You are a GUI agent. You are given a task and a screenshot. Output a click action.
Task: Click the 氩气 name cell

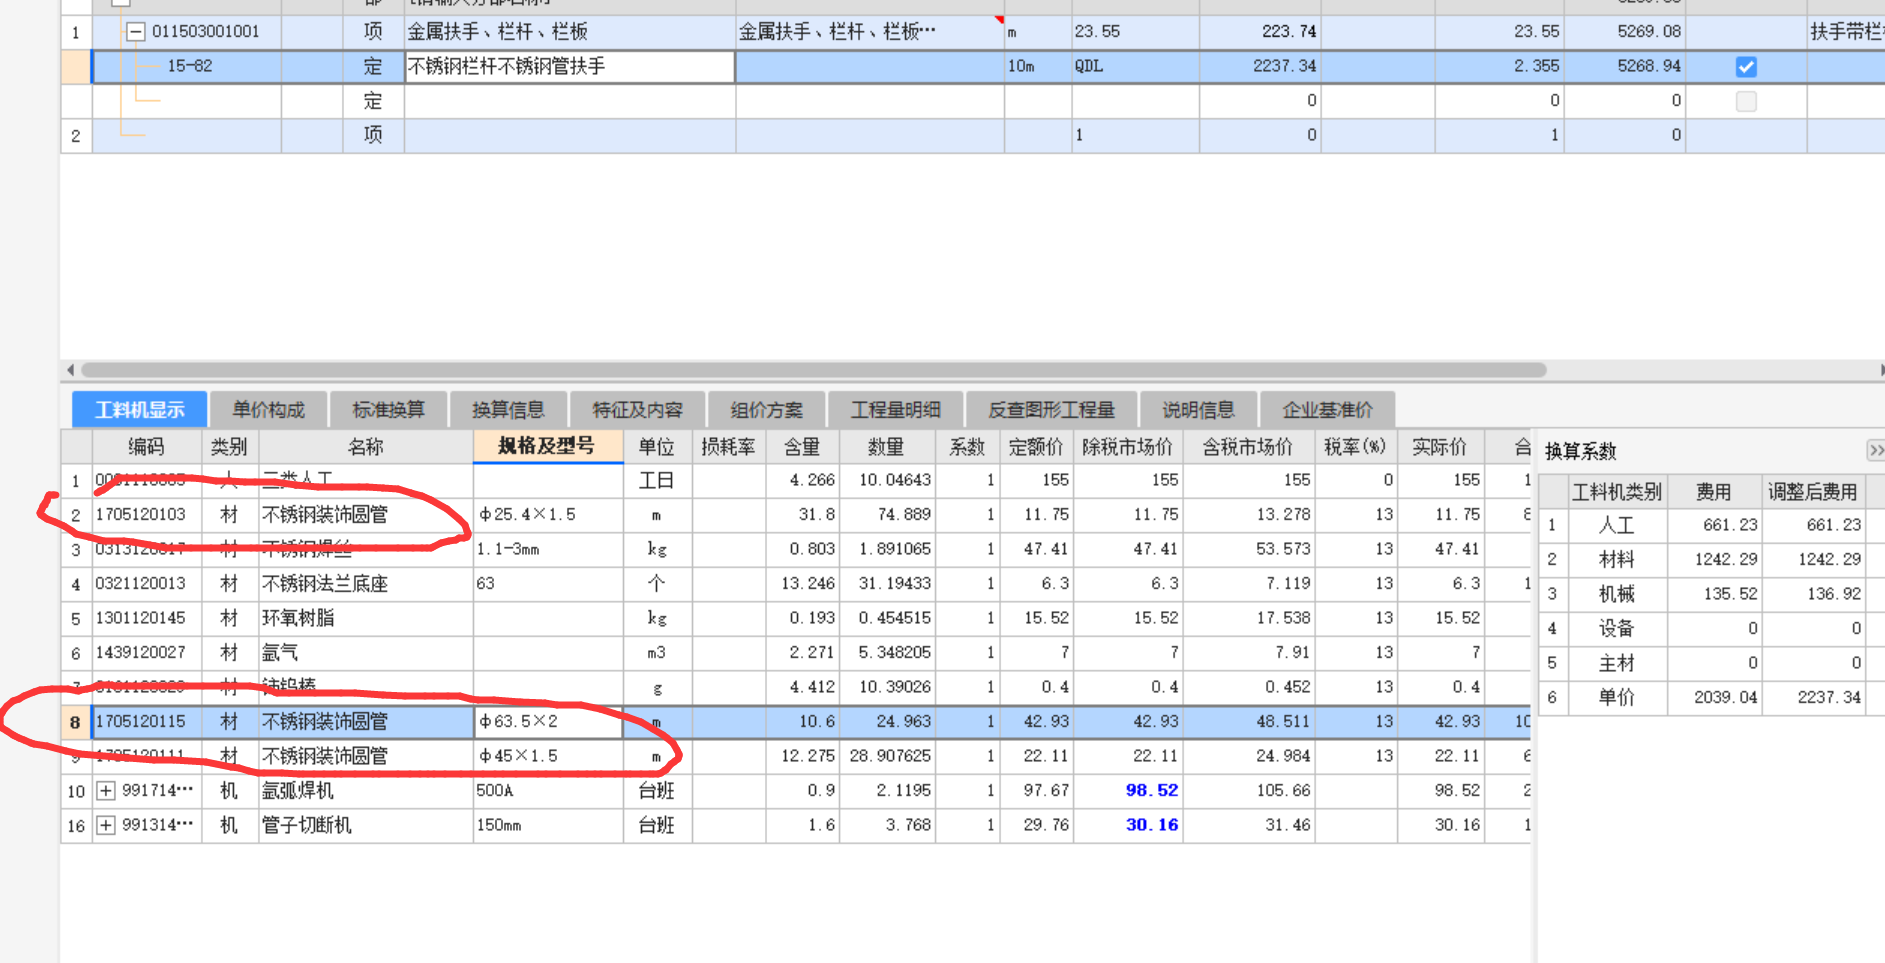click(365, 653)
